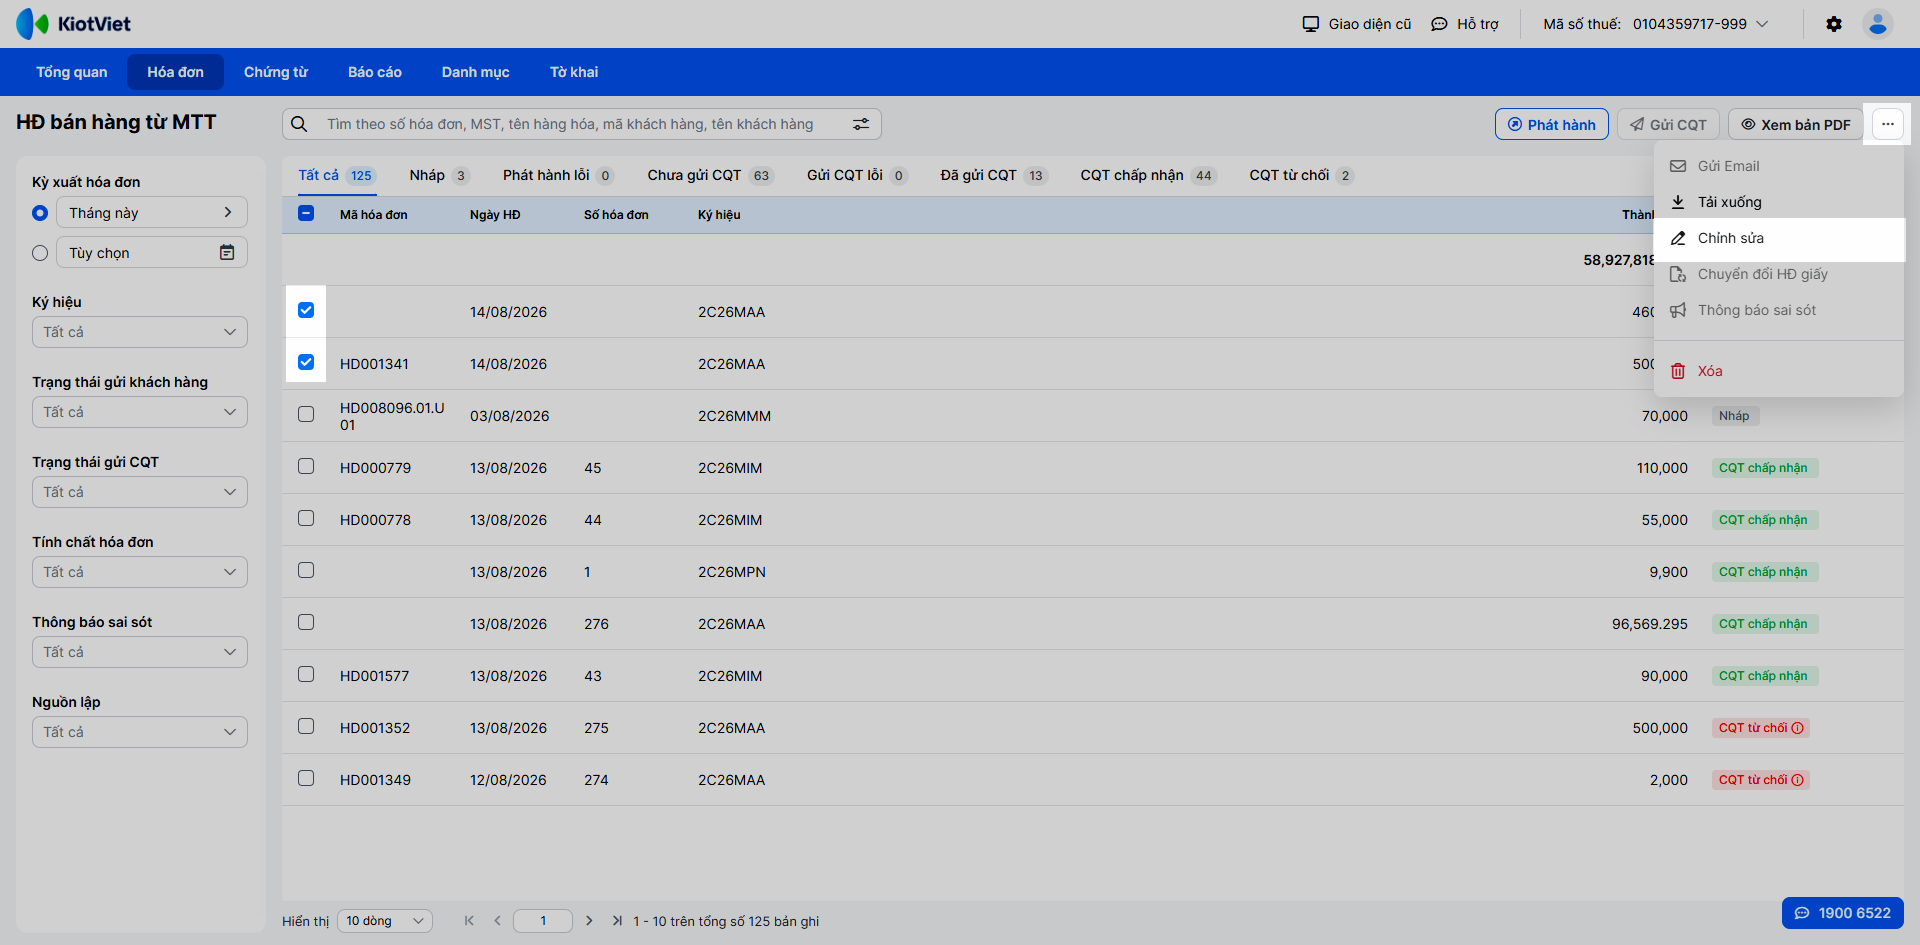Click the Nháp status badge on HD008096.01.U01
Image resolution: width=1920 pixels, height=945 pixels.
tap(1735, 416)
